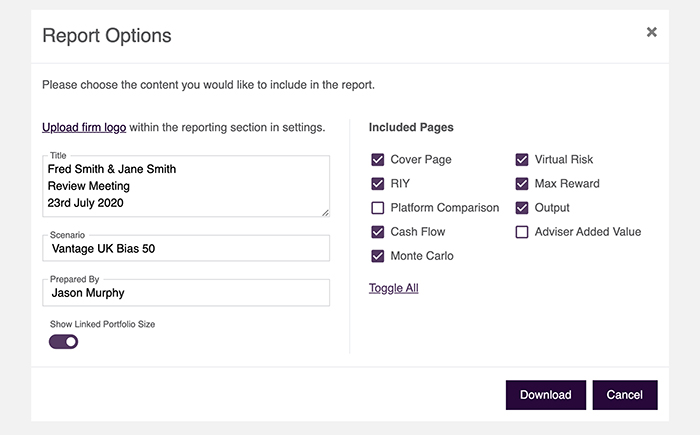Enable the Adviser Added Value checkbox
The width and height of the screenshot is (700, 435).
pyautogui.click(x=522, y=232)
